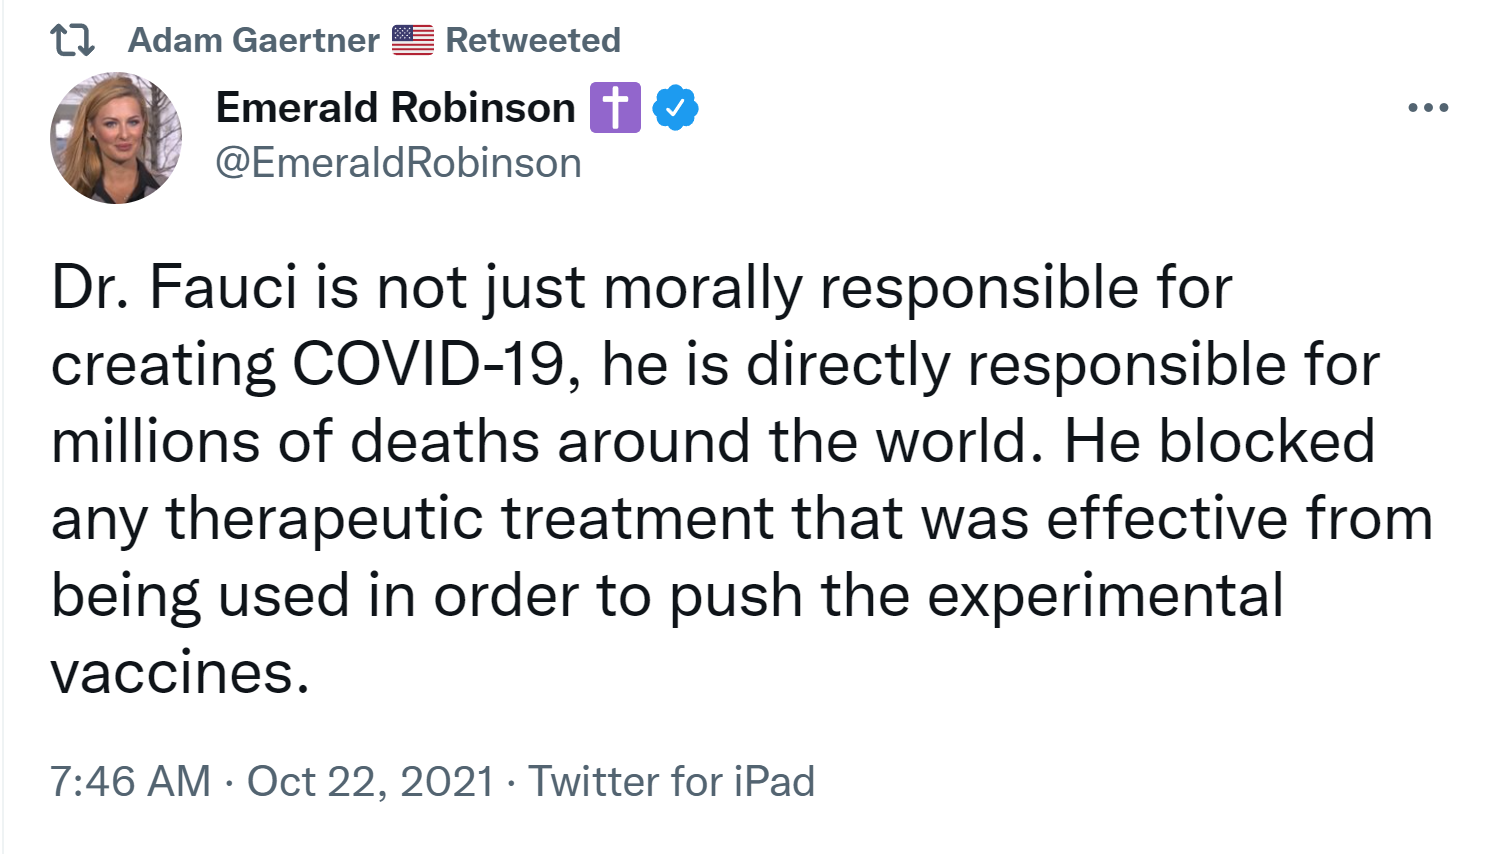Click the 7:46 AM timestamp

pos(130,781)
